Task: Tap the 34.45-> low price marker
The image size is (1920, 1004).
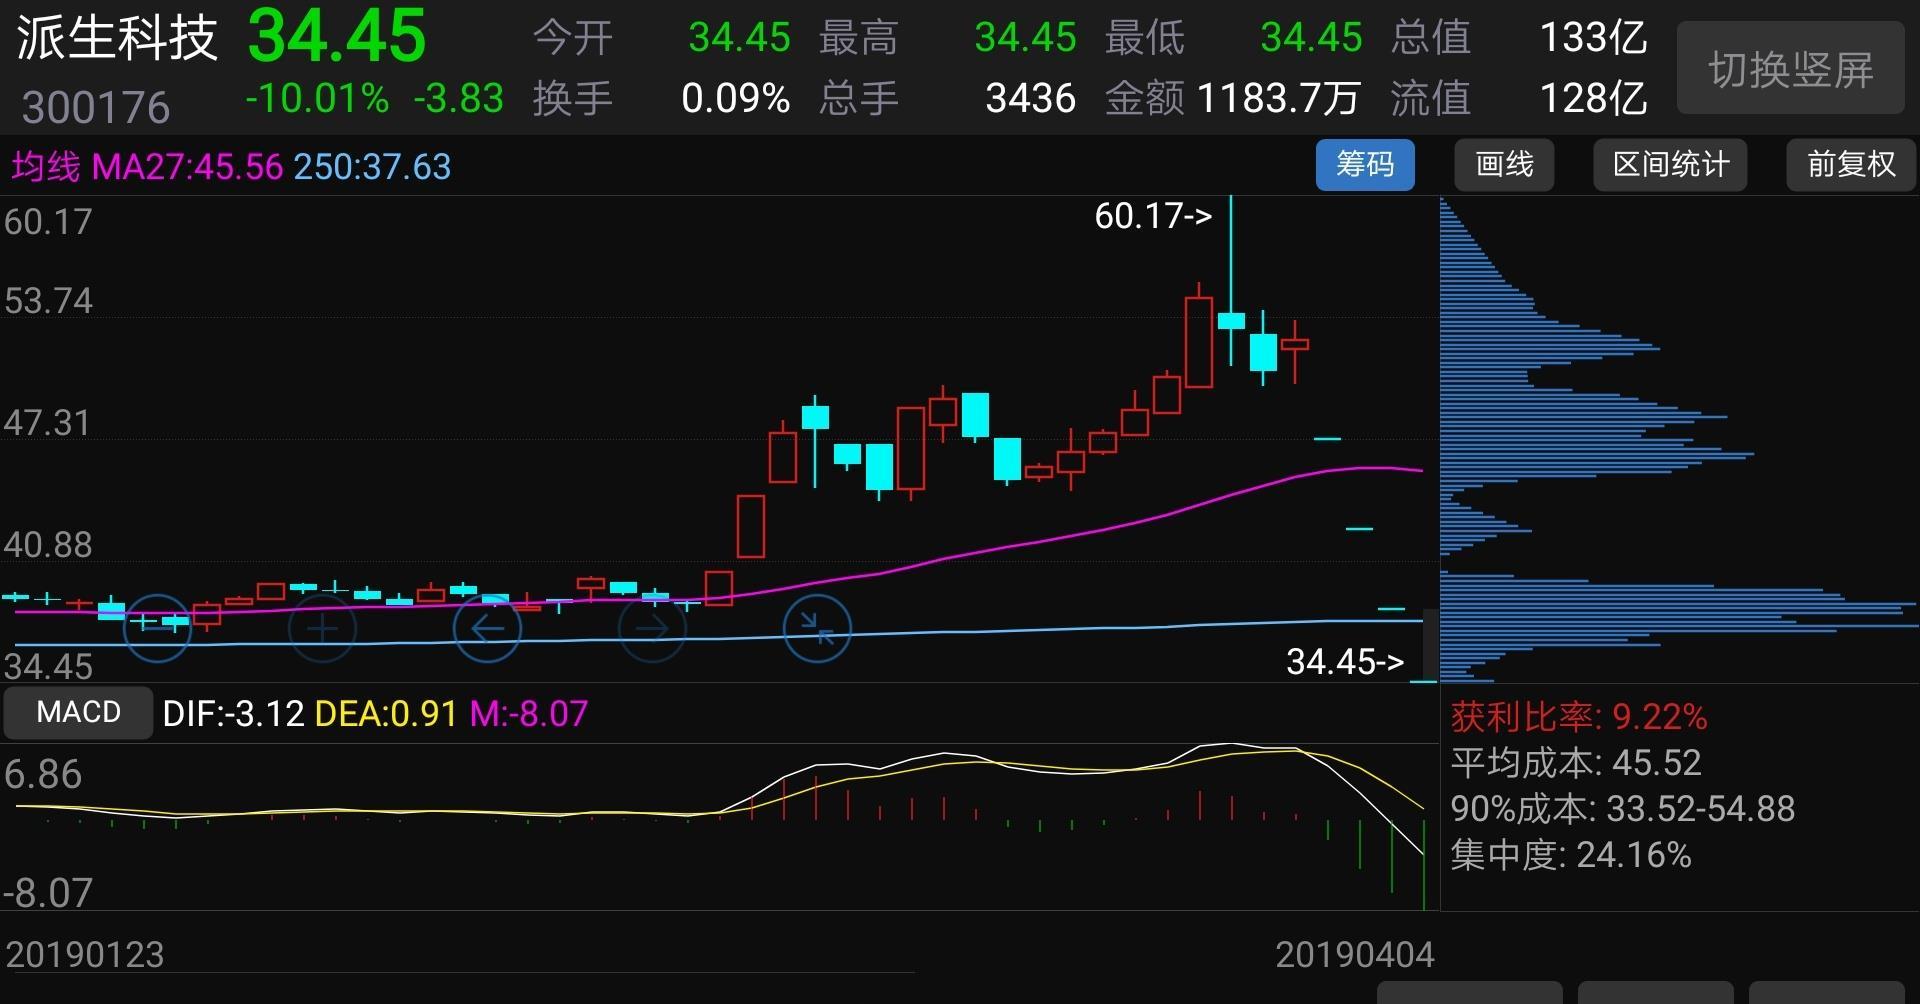Action: [1345, 661]
